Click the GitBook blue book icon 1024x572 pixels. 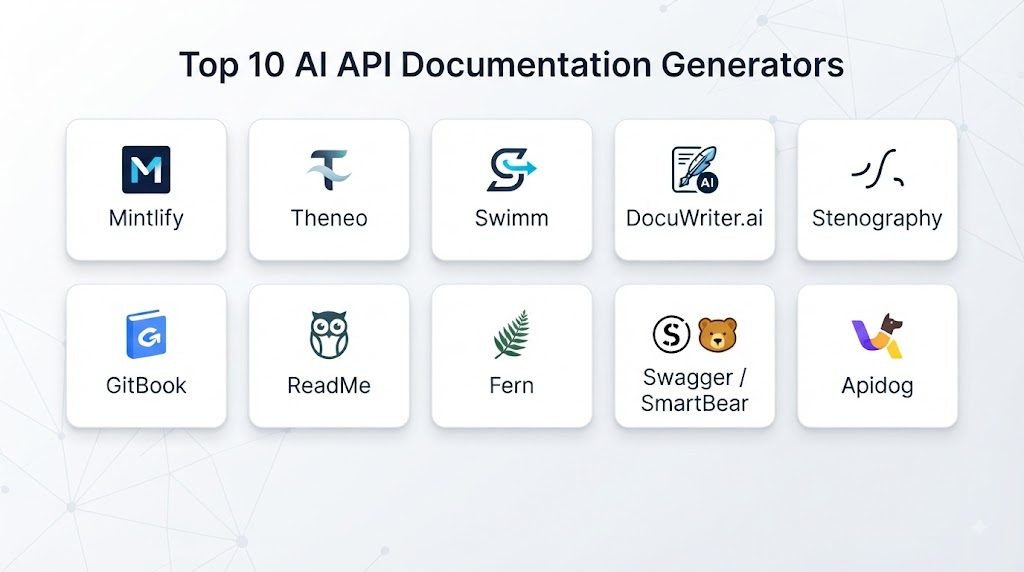[146, 334]
